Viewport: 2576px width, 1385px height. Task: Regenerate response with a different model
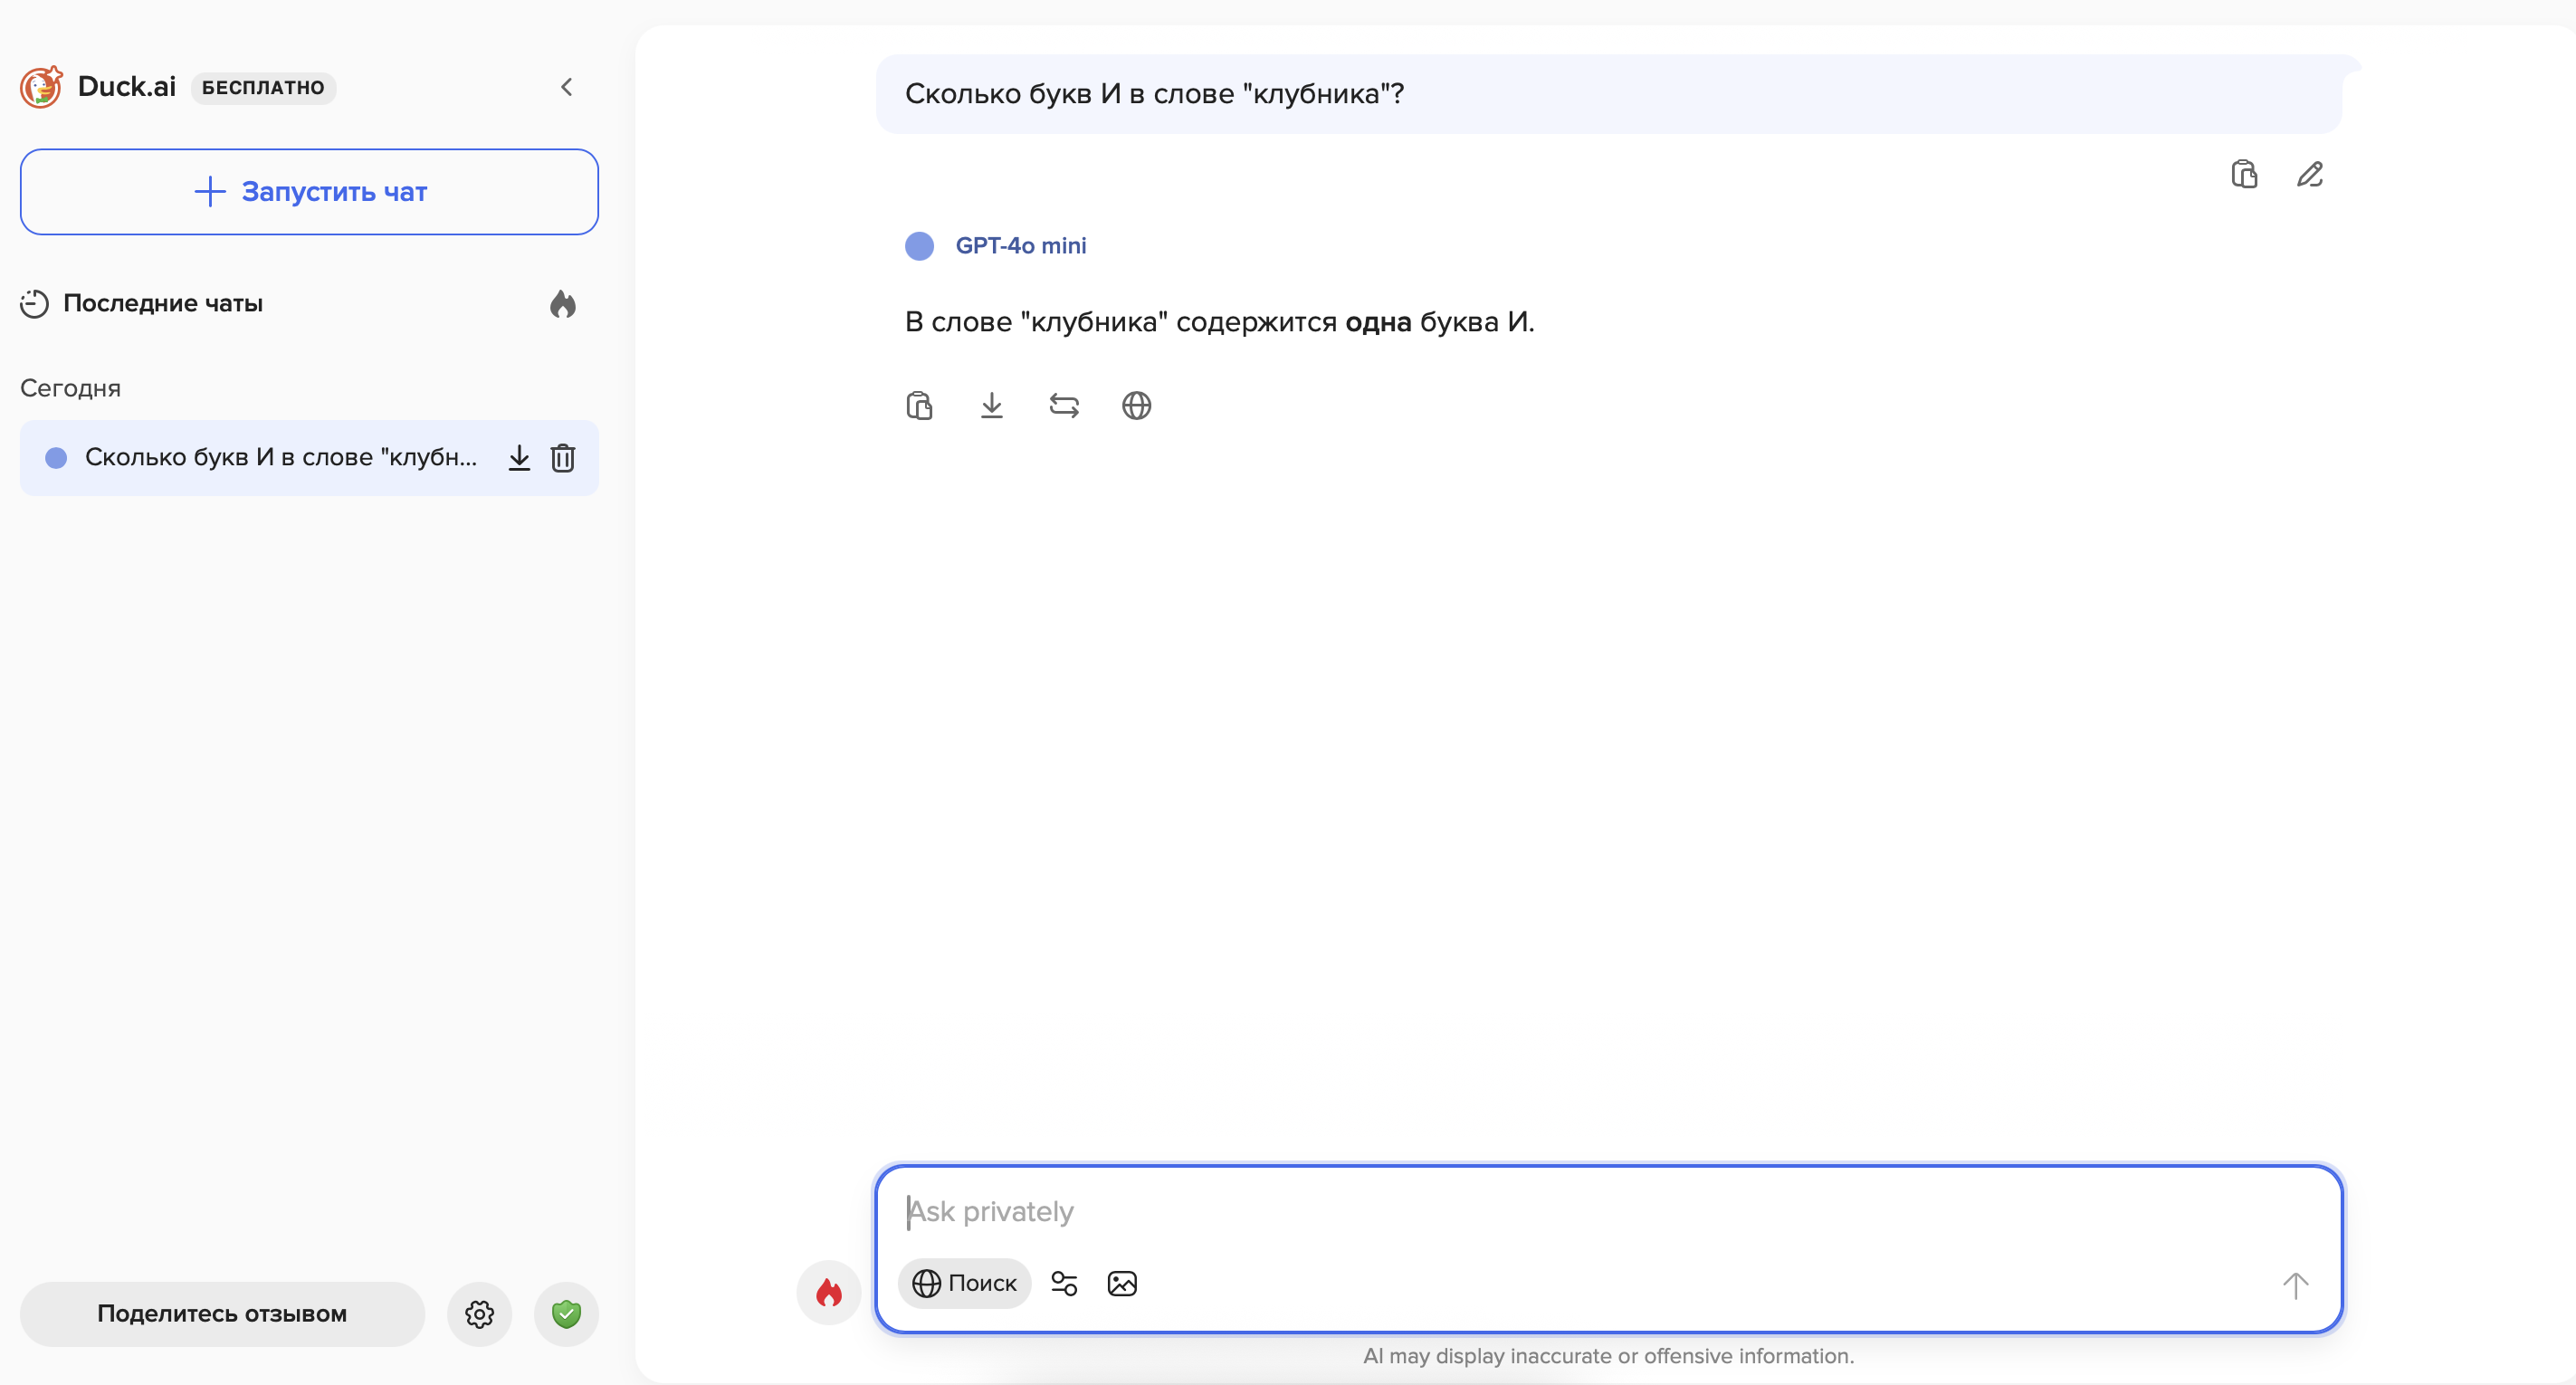[1064, 406]
